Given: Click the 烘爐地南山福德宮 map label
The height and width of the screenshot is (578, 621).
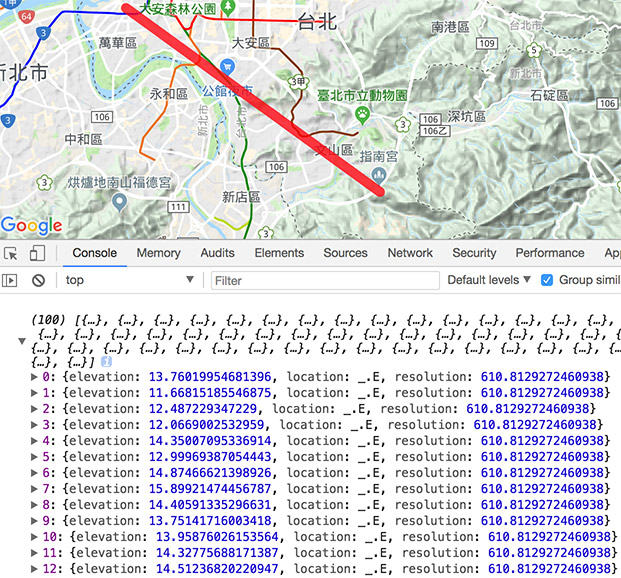Looking at the screenshot, I should [x=119, y=183].
